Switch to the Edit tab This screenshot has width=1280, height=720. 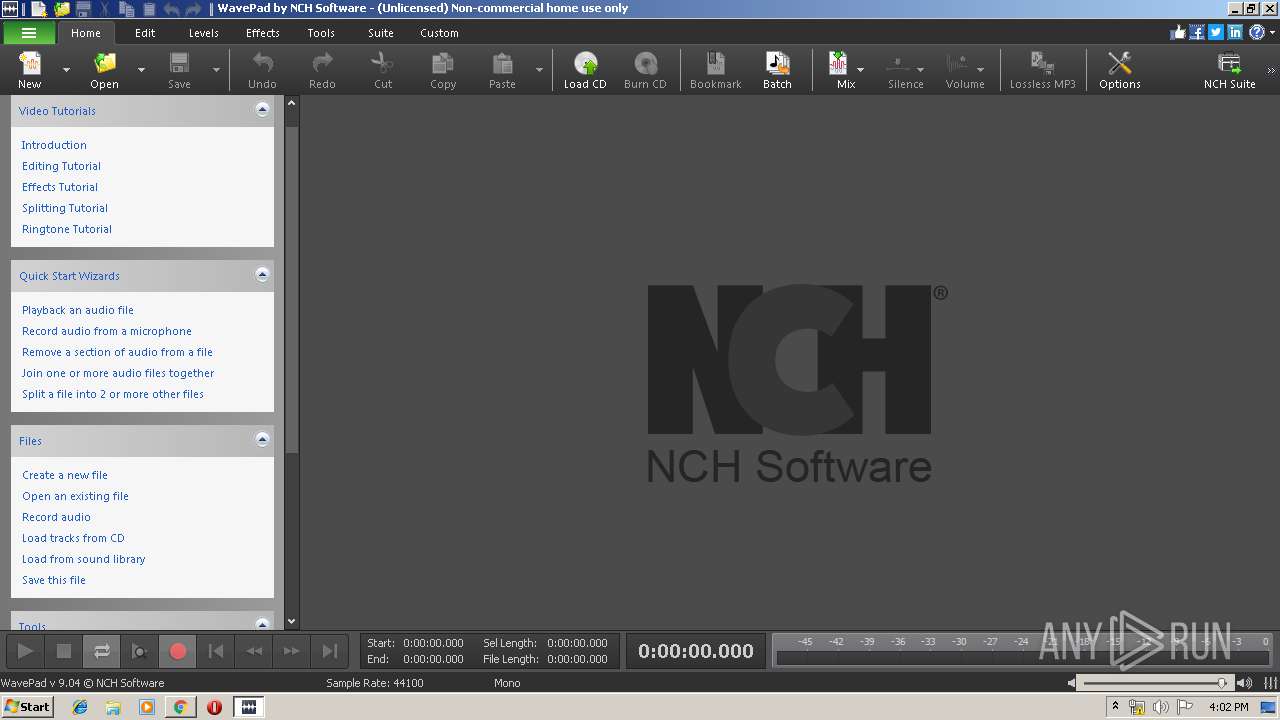(145, 33)
